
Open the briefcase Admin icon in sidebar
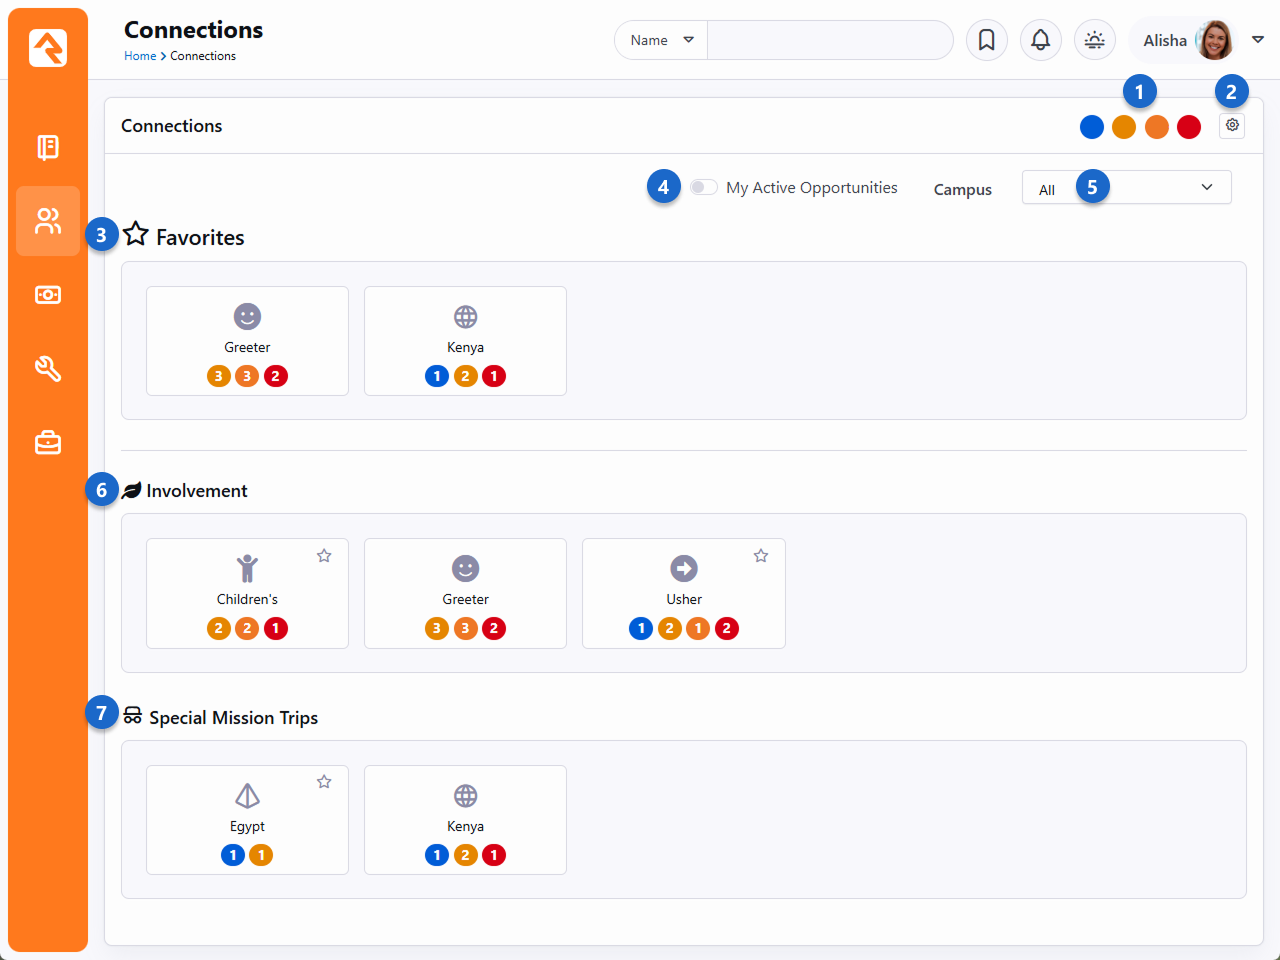pos(48,442)
